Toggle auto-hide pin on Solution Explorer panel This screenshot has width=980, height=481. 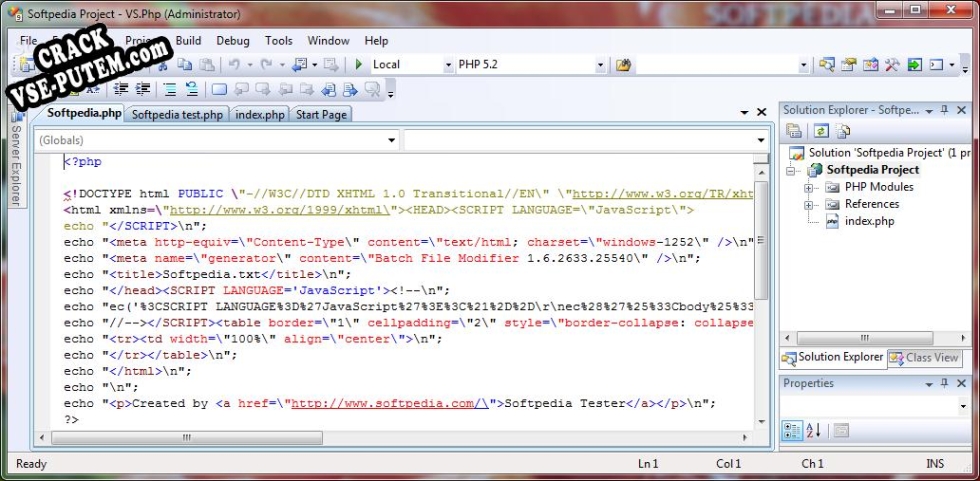point(944,110)
